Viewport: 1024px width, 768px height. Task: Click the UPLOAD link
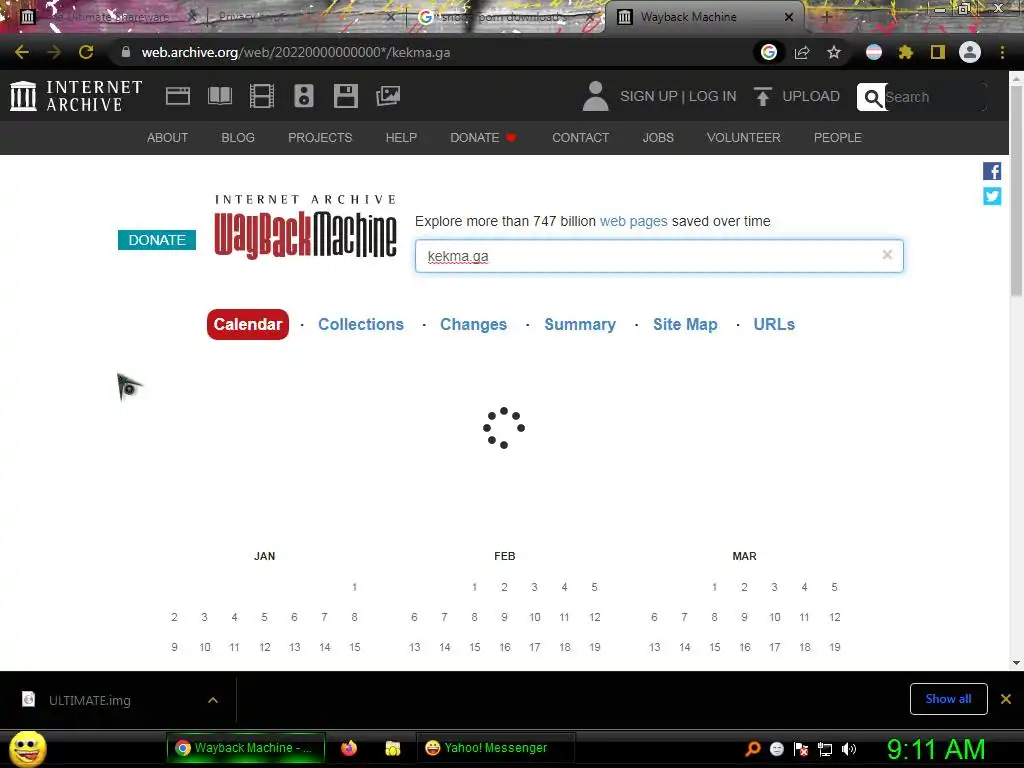(x=810, y=96)
